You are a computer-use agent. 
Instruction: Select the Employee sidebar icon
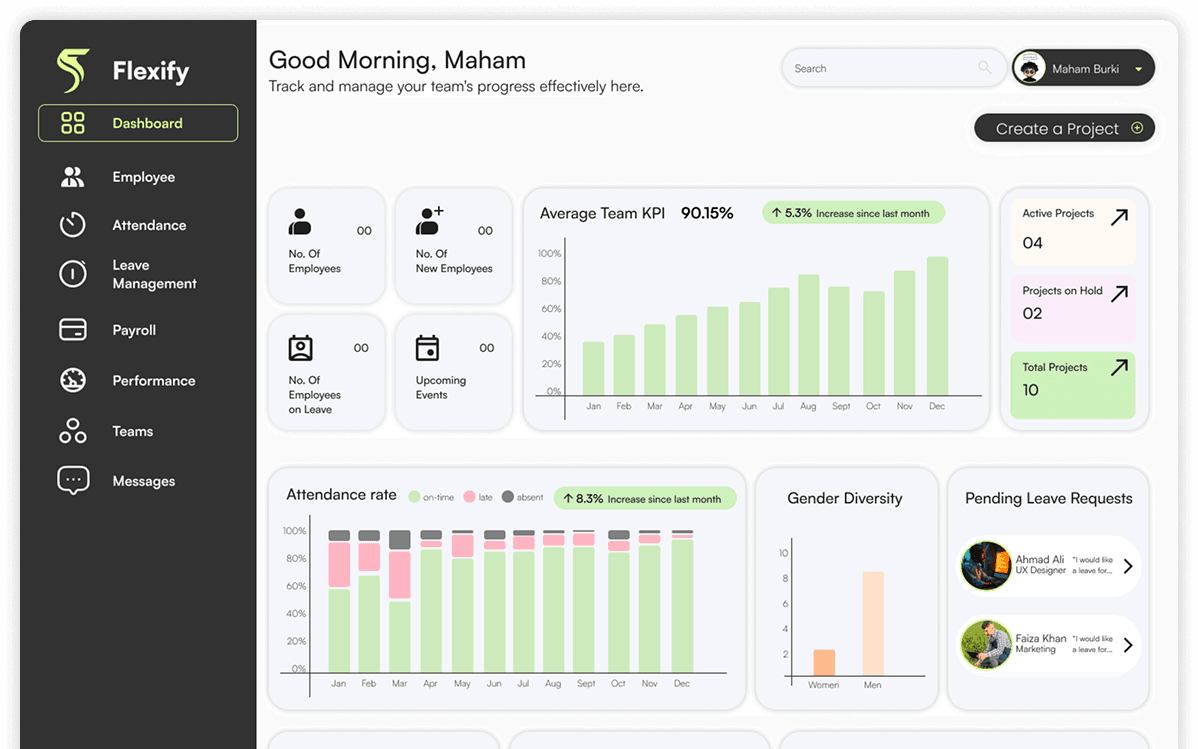coord(72,176)
